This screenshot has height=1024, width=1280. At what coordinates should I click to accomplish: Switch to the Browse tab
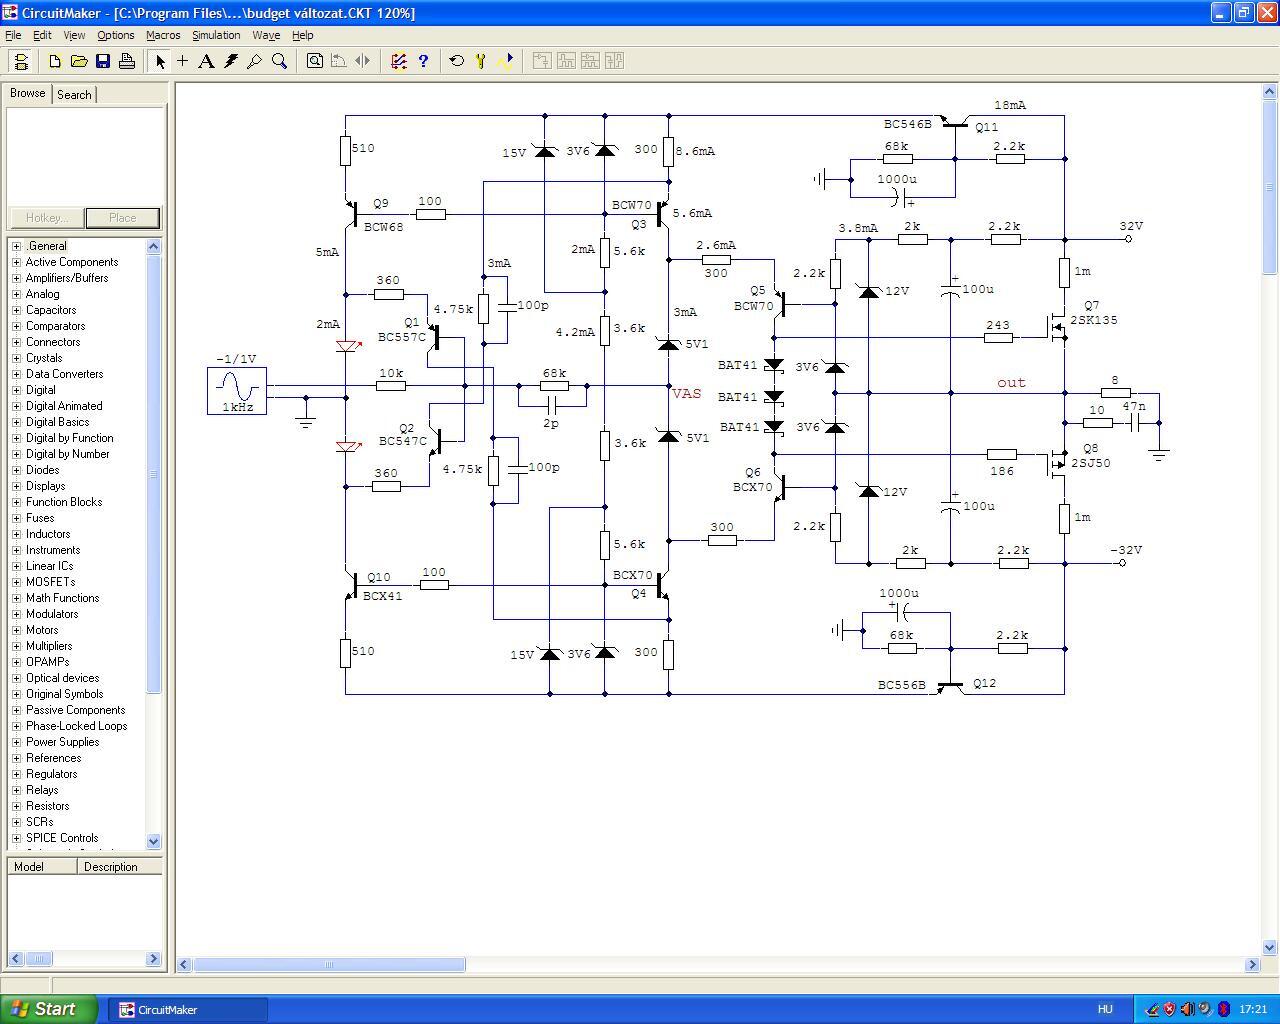[27, 93]
